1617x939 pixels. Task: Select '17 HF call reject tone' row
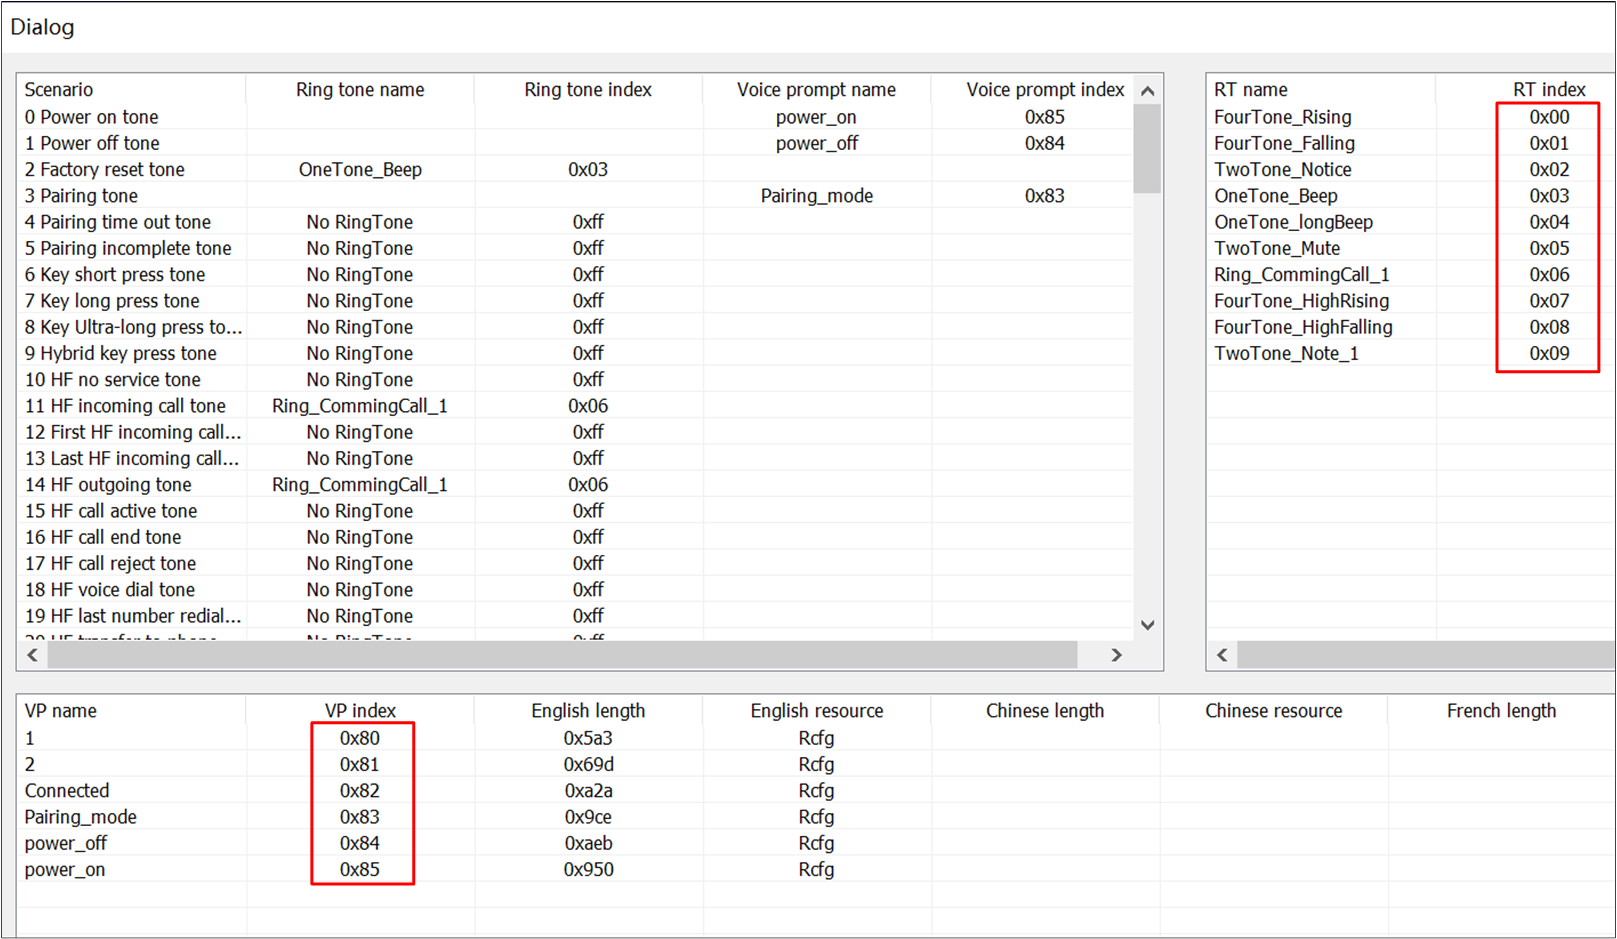pos(576,564)
